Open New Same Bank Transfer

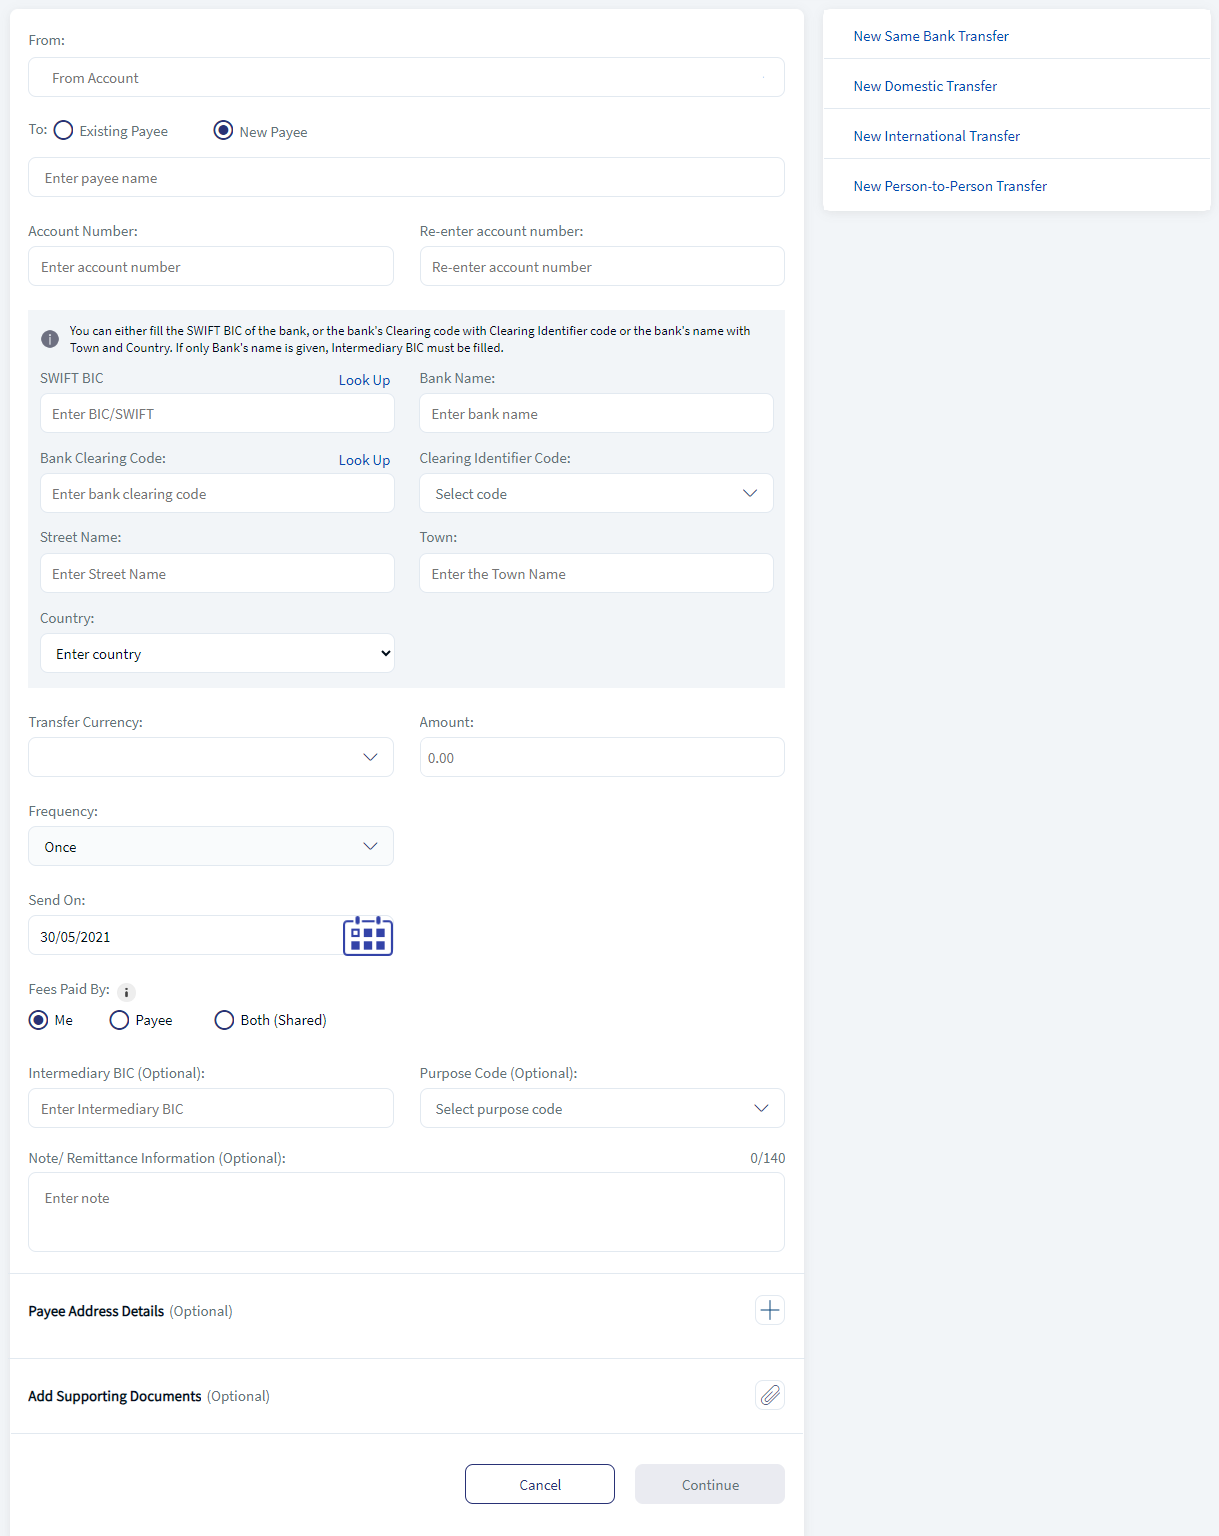pyautogui.click(x=931, y=36)
